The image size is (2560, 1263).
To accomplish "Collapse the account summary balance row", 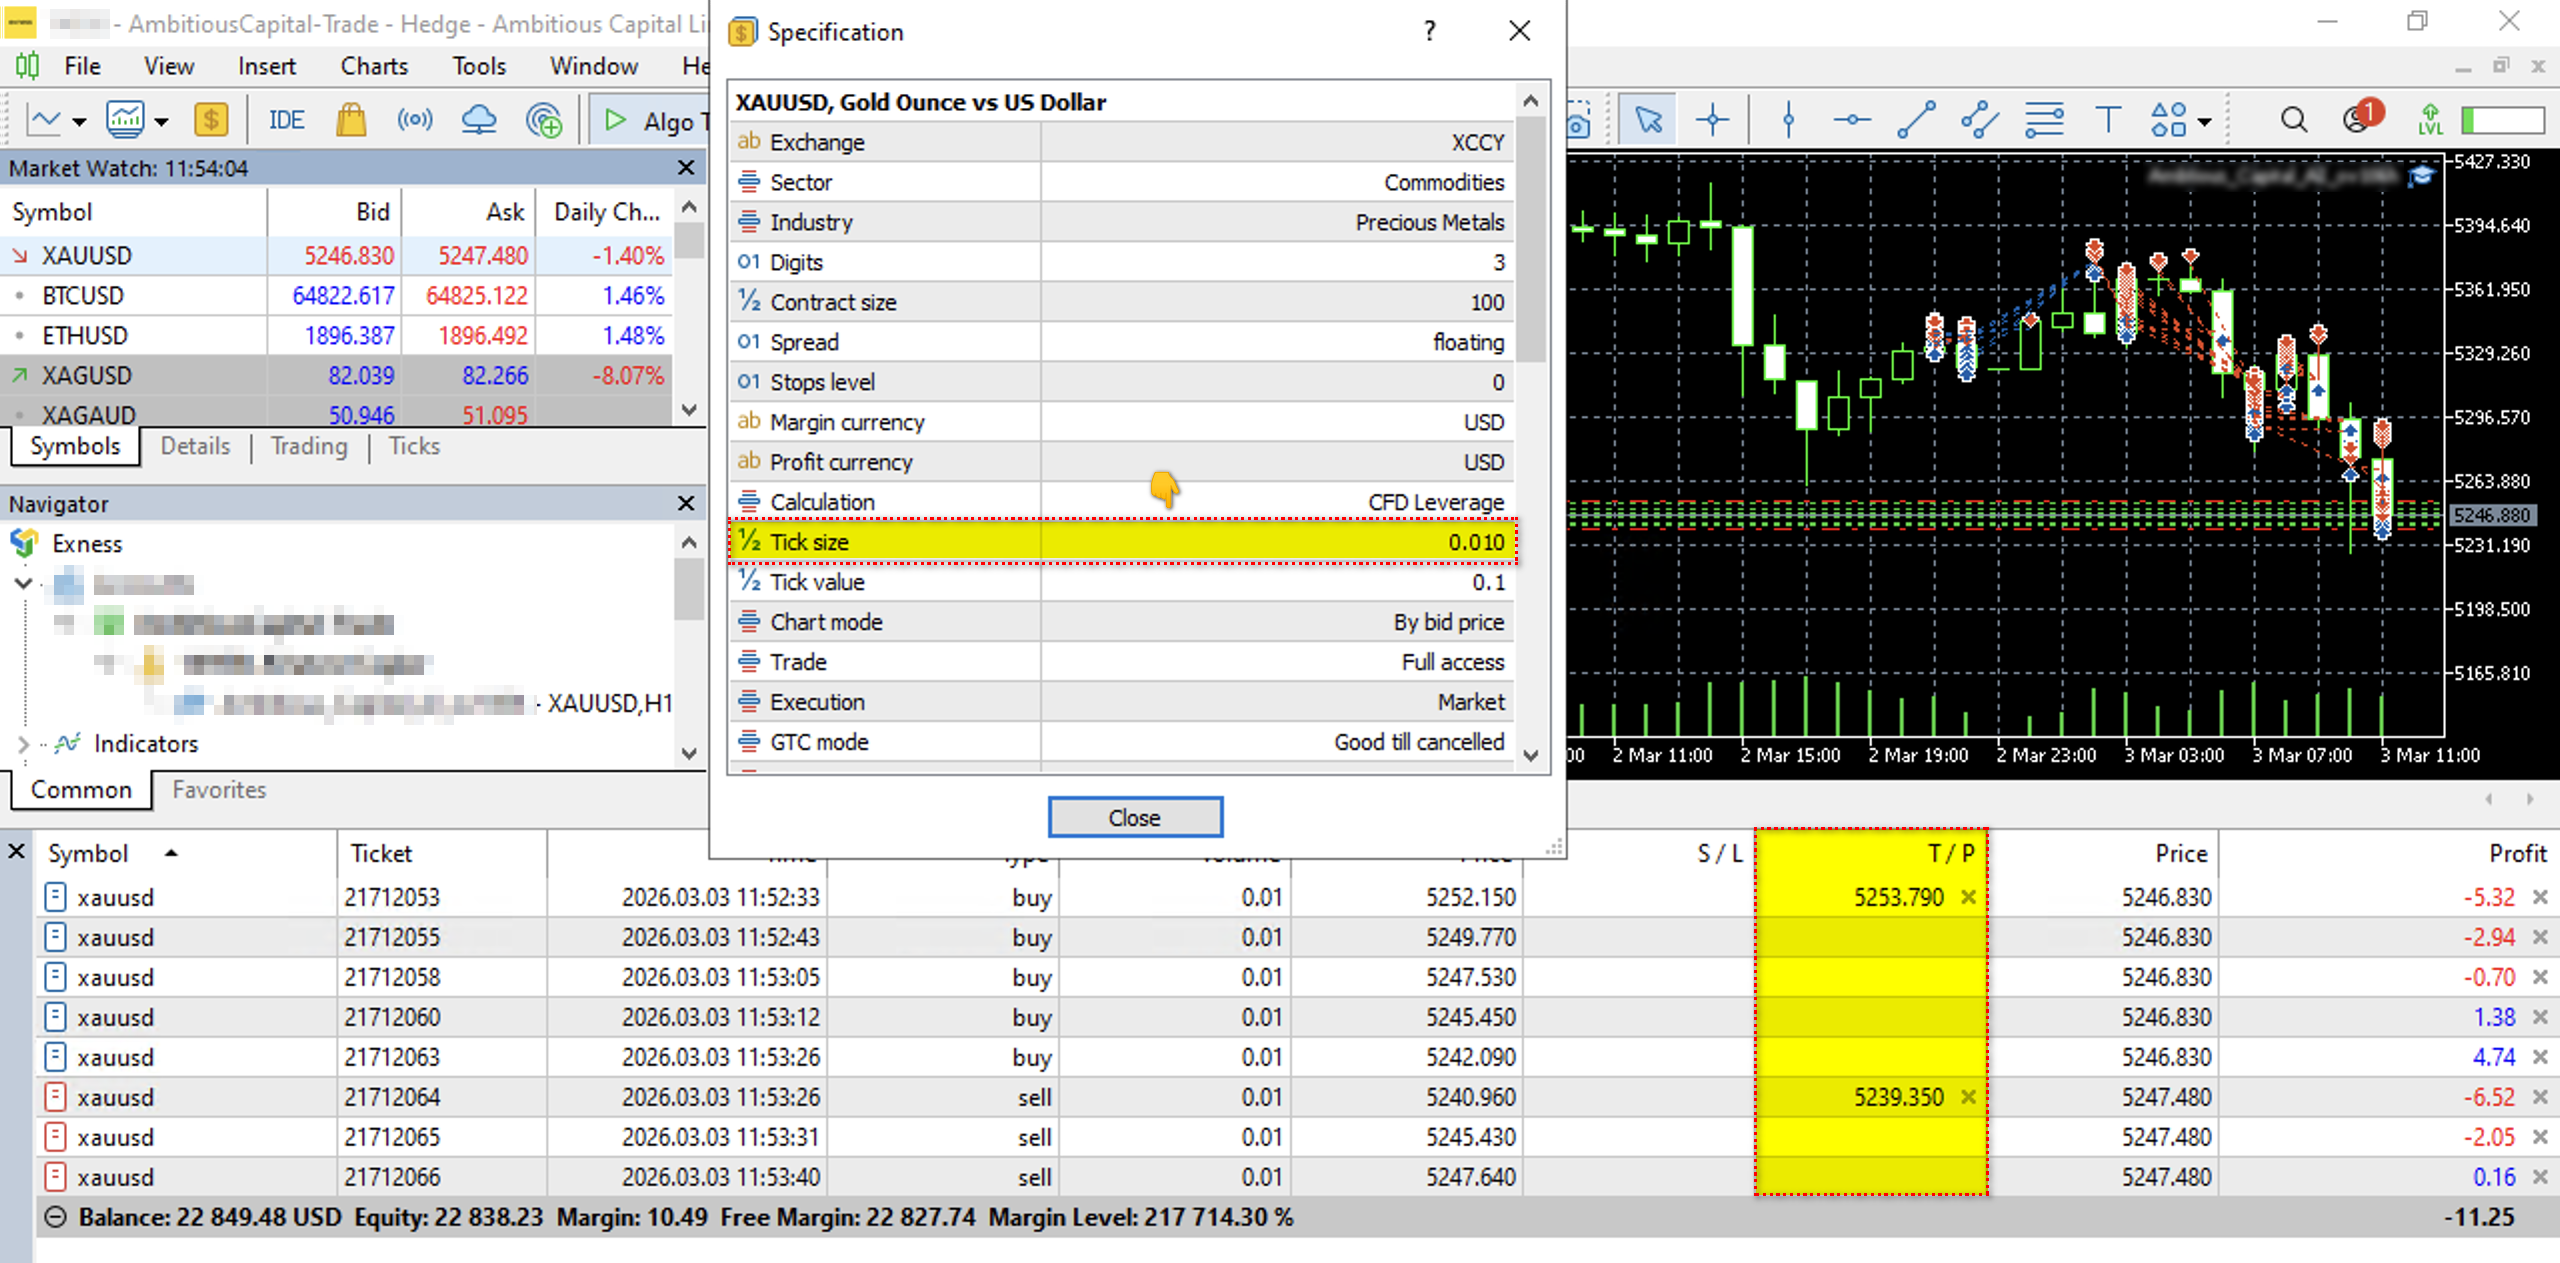I will (56, 1217).
